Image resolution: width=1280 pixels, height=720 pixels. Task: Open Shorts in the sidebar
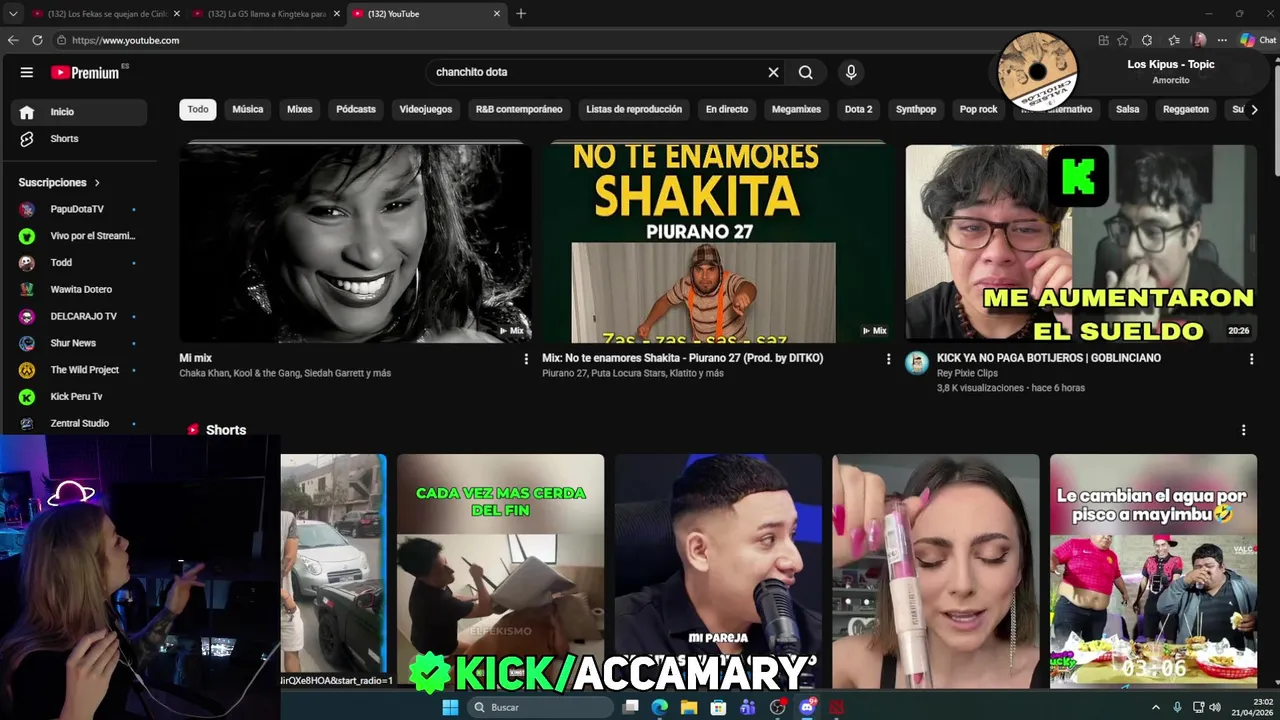pos(78,139)
